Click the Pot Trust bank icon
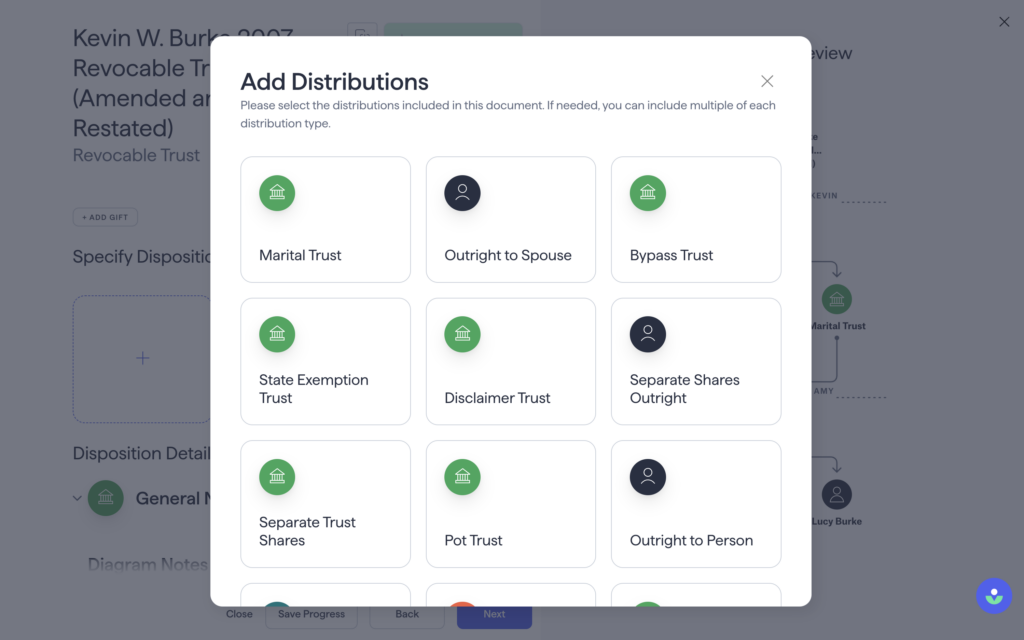The image size is (1024, 640). pos(462,477)
